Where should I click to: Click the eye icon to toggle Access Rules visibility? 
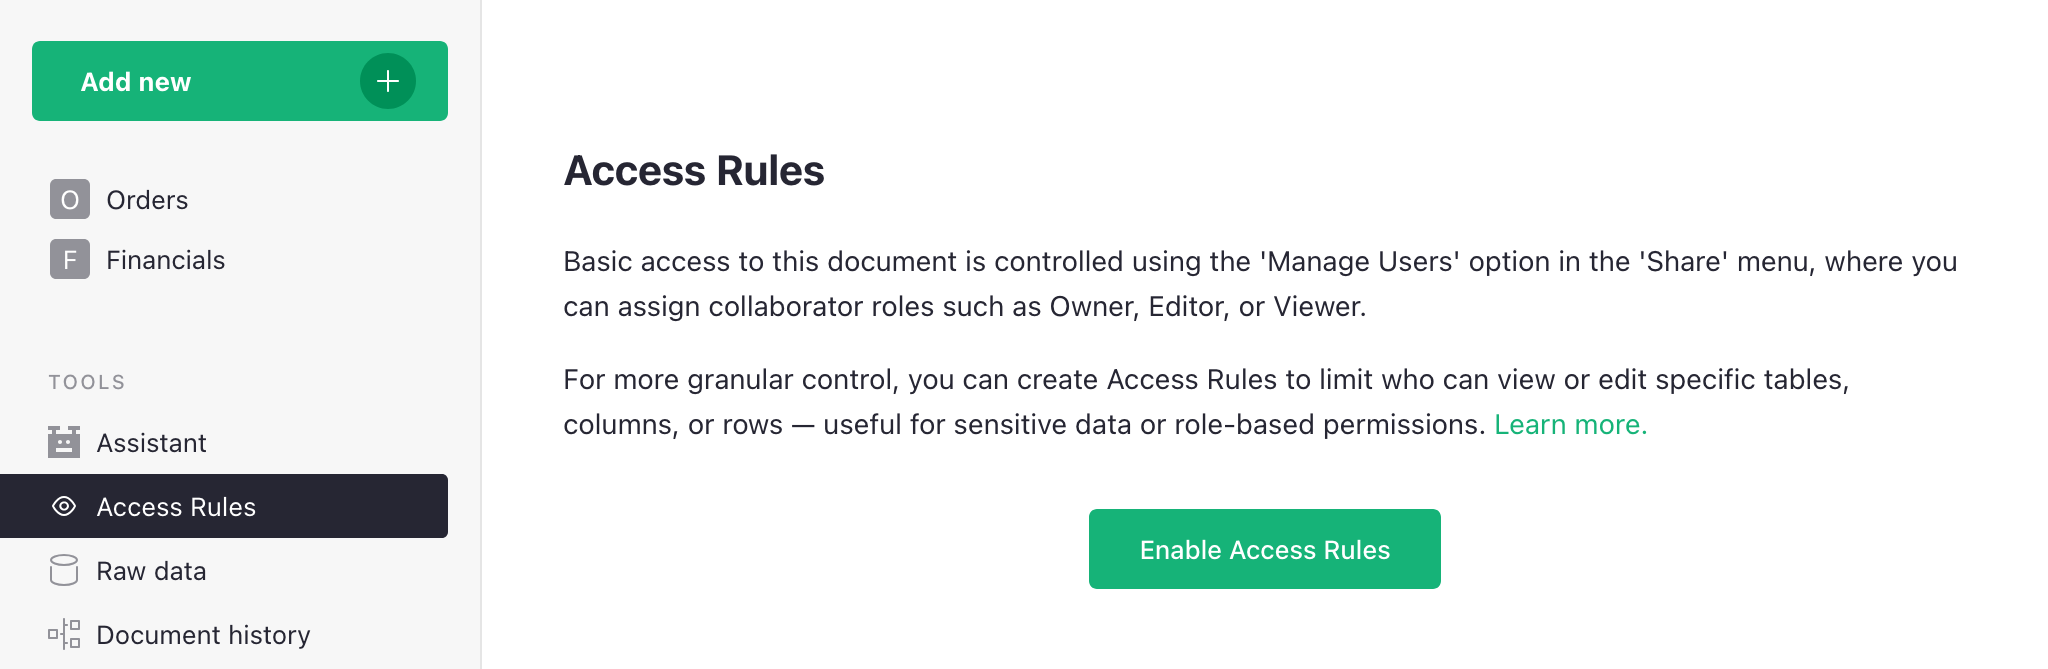click(64, 506)
